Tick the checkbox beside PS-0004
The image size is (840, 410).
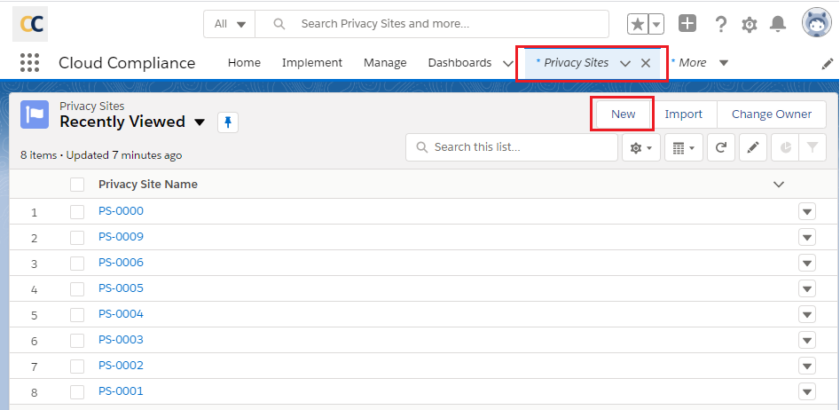(77, 315)
